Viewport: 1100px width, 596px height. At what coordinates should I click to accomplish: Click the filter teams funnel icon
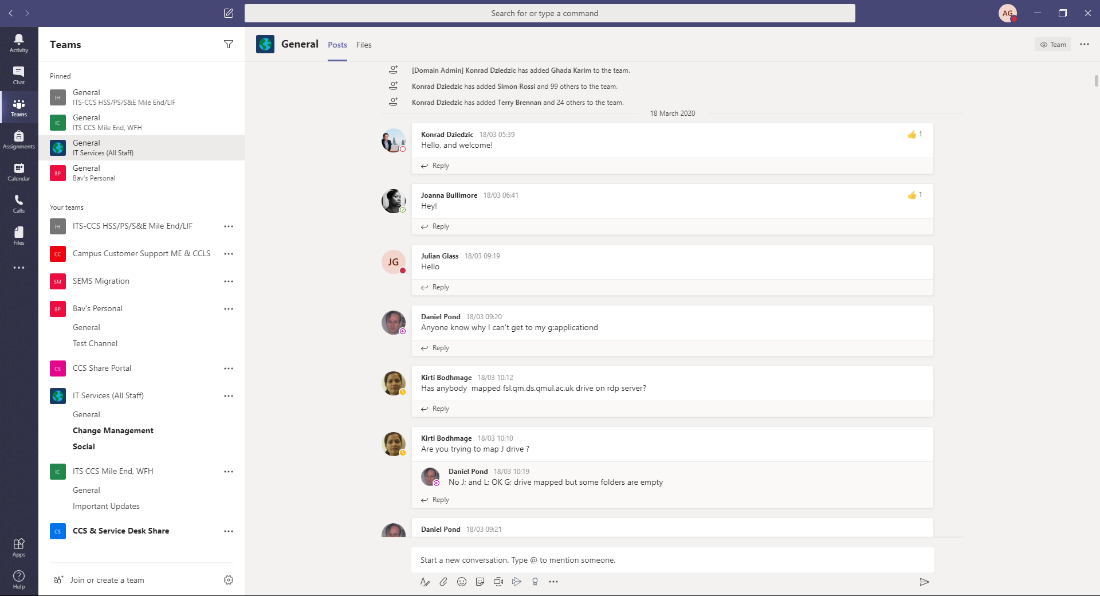pyautogui.click(x=228, y=45)
